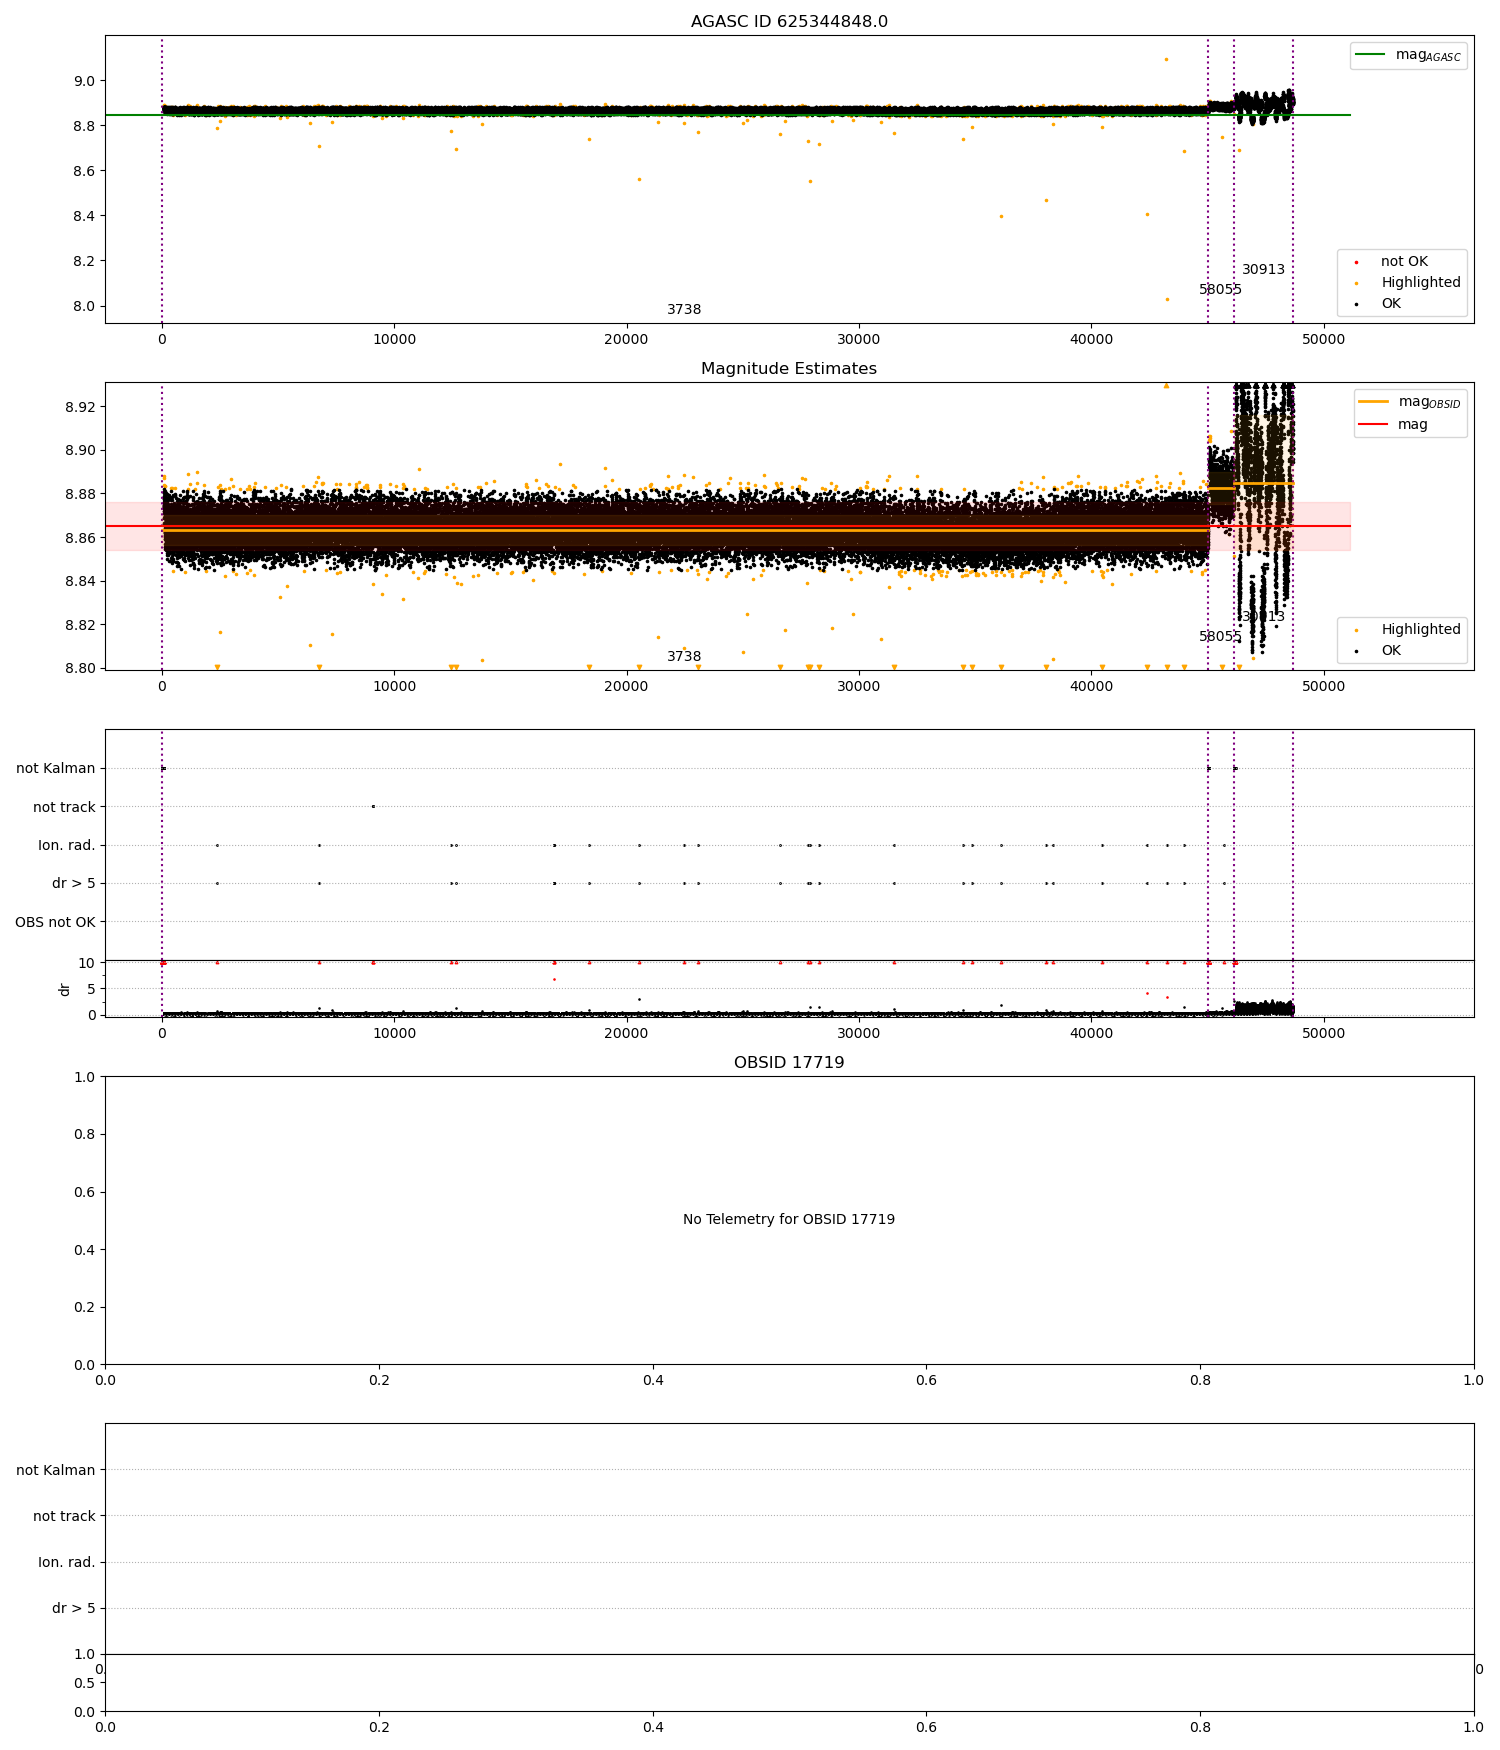Click the 8.90 y-axis tick label
1500x1750 pixels.
click(x=81, y=450)
